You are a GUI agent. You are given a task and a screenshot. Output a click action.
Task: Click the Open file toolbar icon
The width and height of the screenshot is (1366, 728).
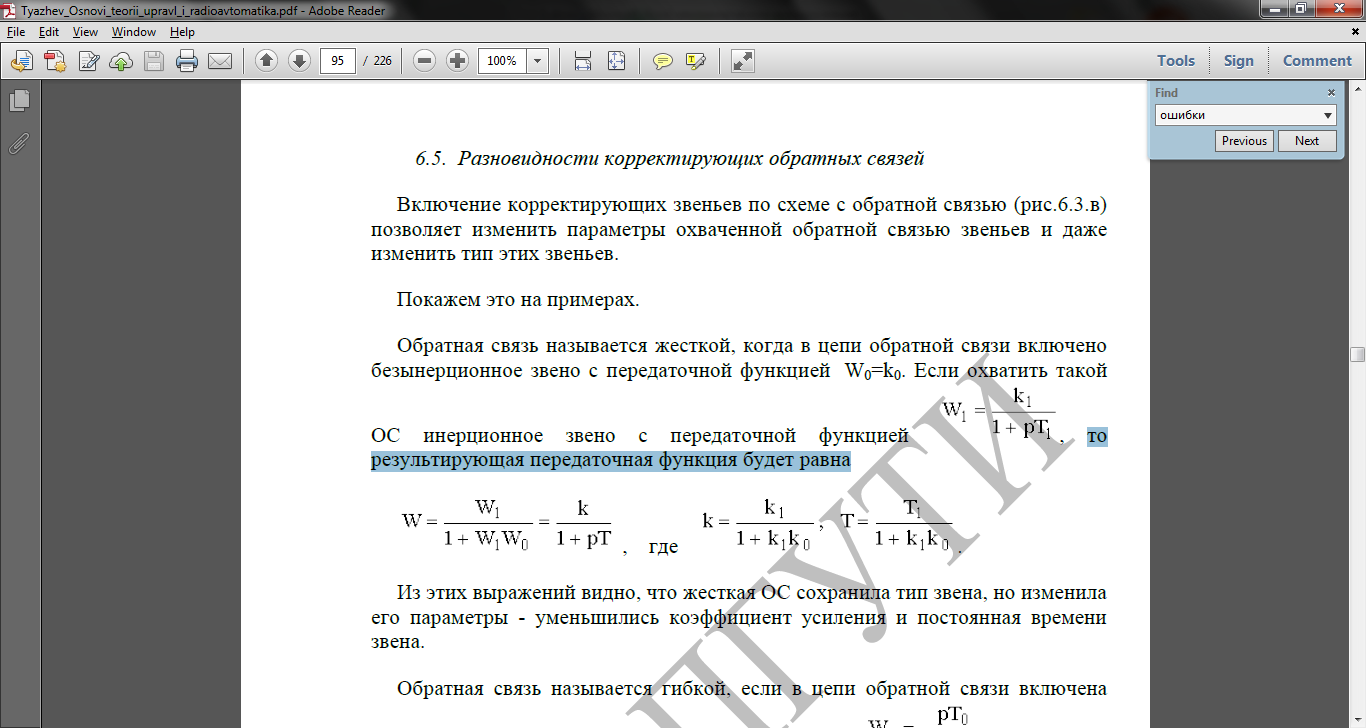coord(21,61)
